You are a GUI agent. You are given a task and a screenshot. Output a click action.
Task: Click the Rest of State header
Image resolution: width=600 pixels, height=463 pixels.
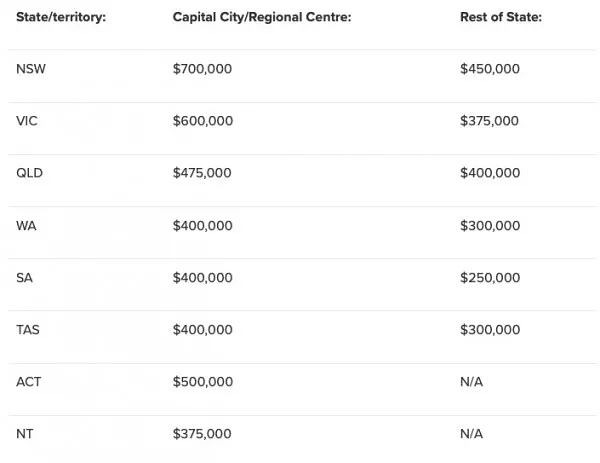coord(501,17)
